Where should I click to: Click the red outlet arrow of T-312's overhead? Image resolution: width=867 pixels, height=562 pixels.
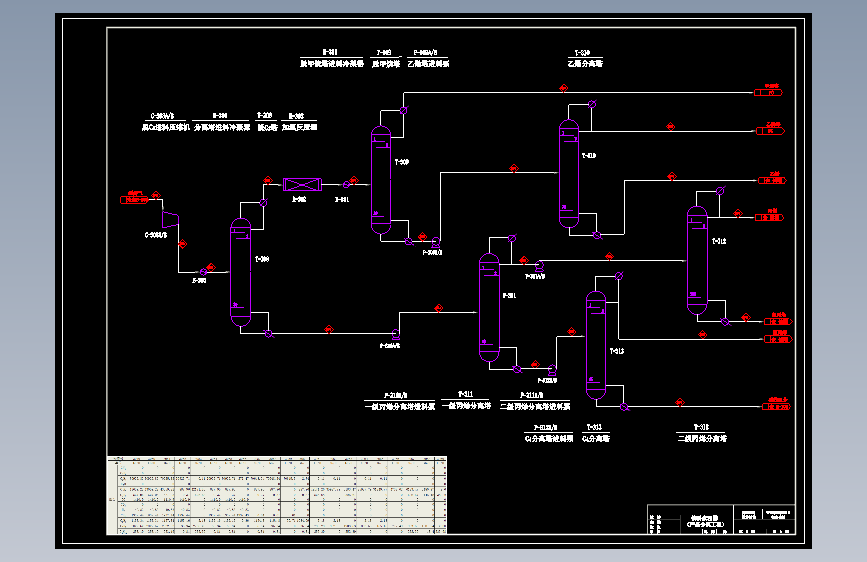(x=770, y=217)
